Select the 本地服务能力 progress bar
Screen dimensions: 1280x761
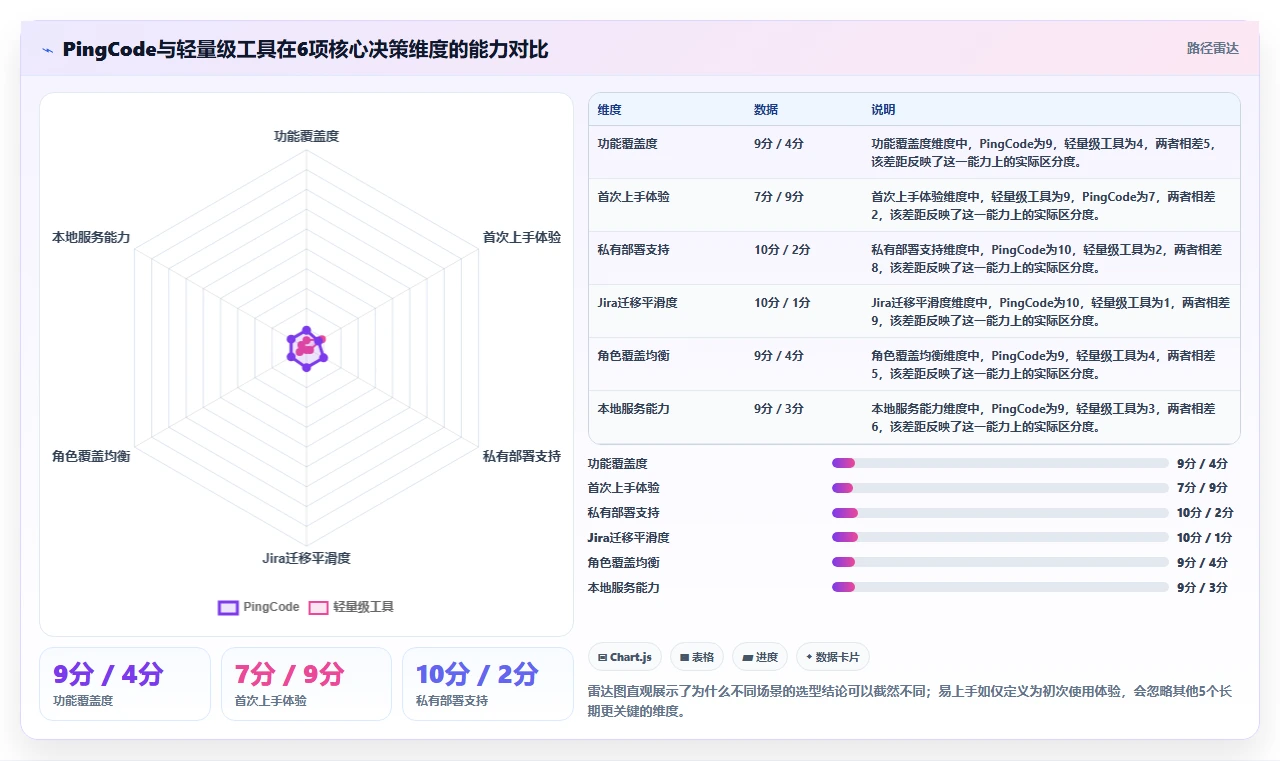point(1000,587)
